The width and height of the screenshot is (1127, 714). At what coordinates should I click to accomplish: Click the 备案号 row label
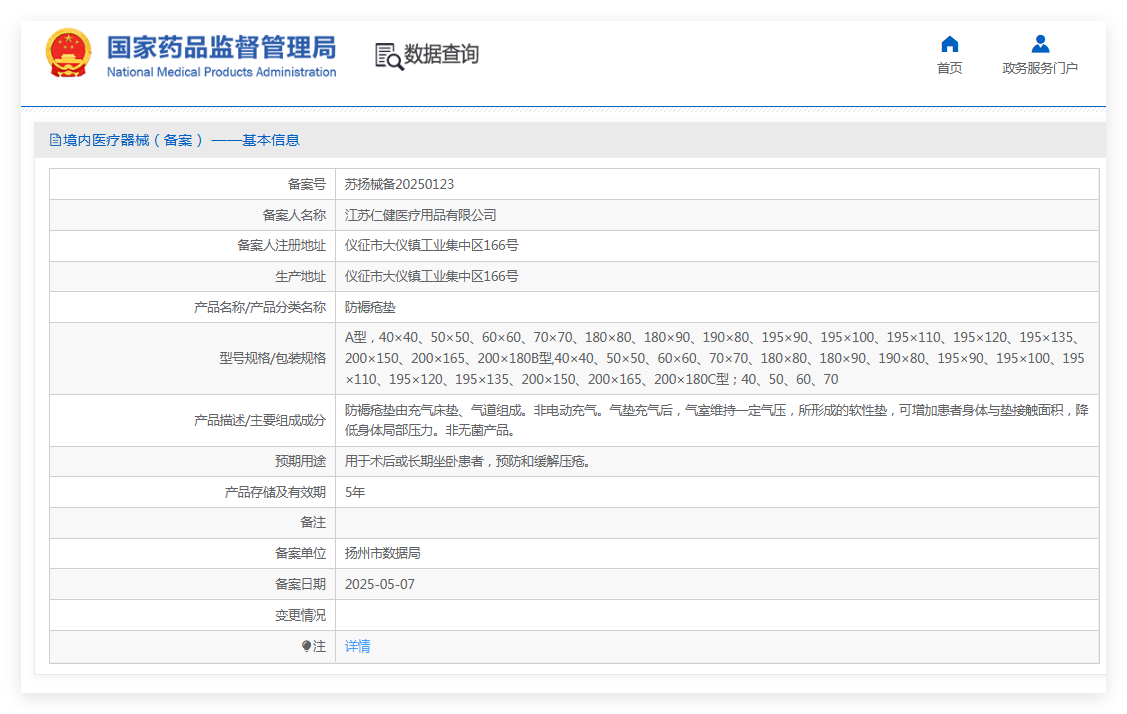point(307,184)
